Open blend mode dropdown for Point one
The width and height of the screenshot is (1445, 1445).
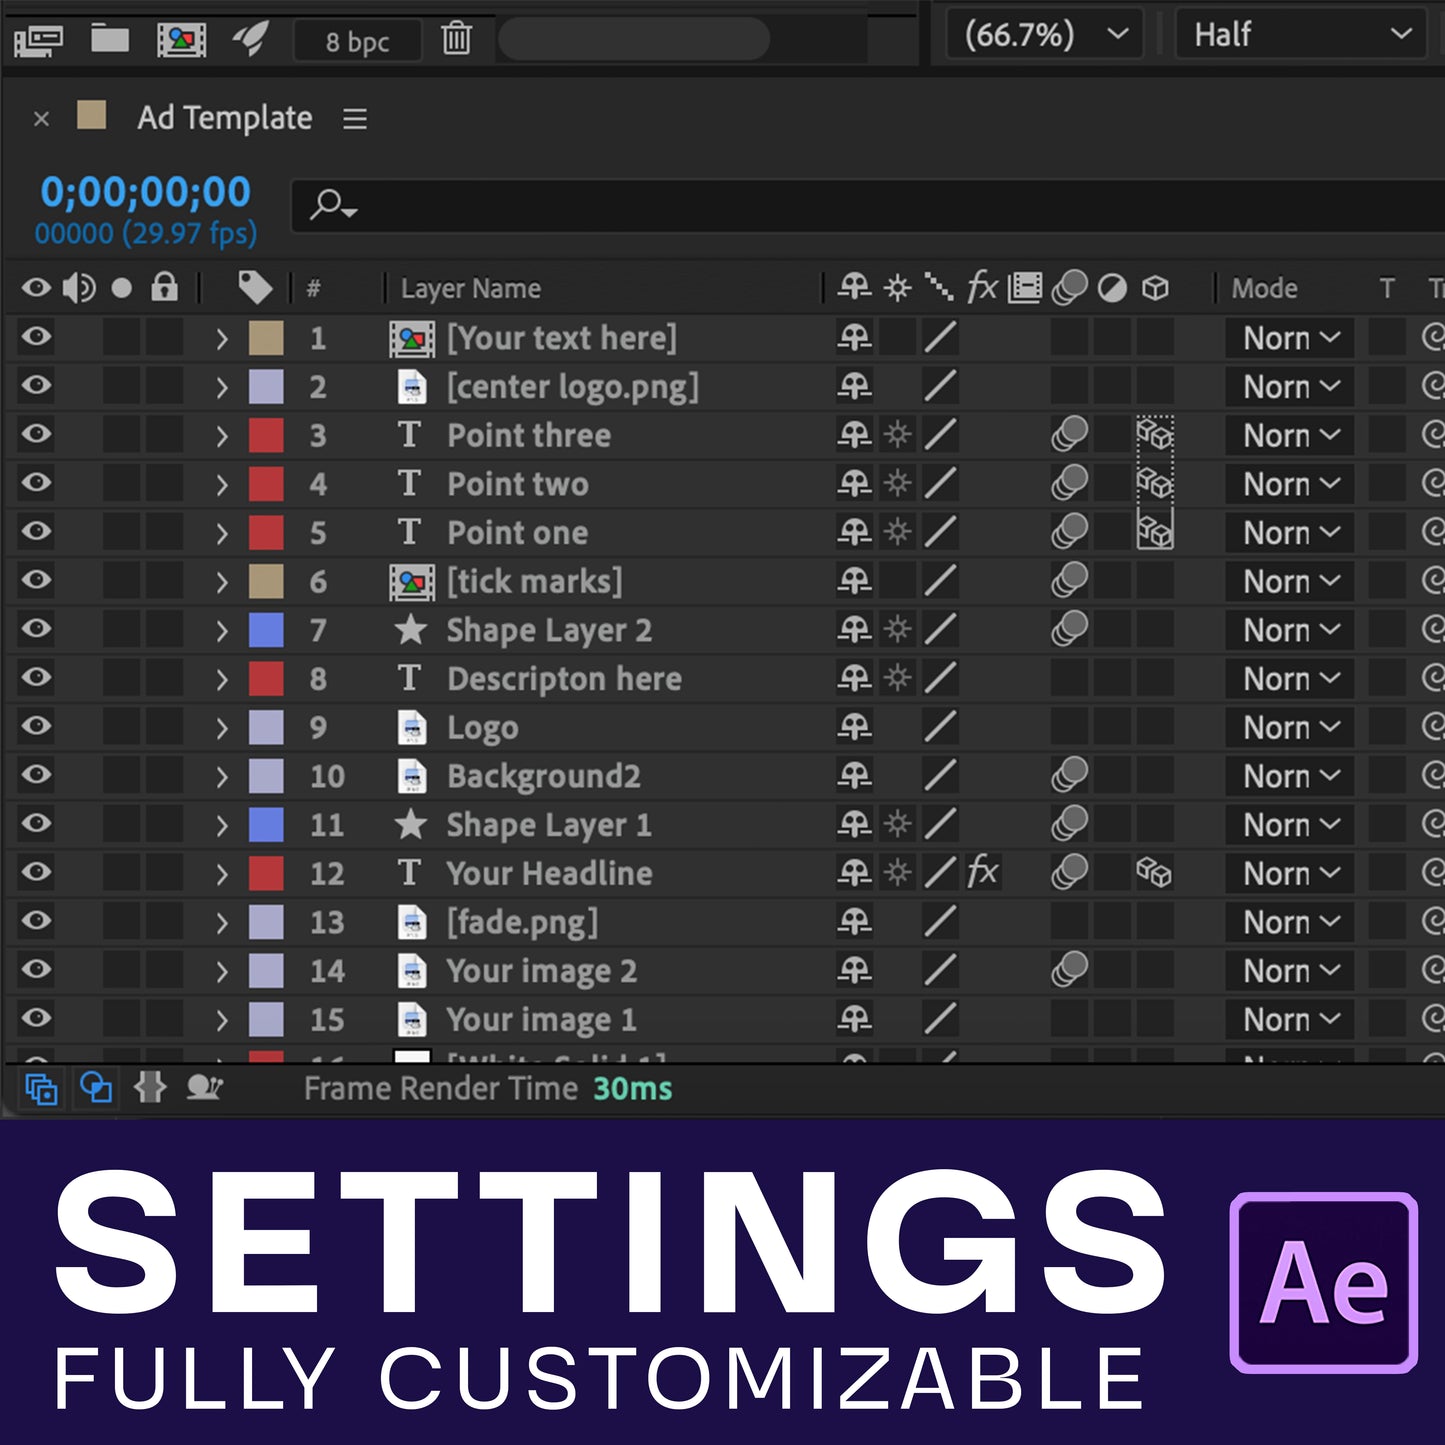(x=1289, y=533)
